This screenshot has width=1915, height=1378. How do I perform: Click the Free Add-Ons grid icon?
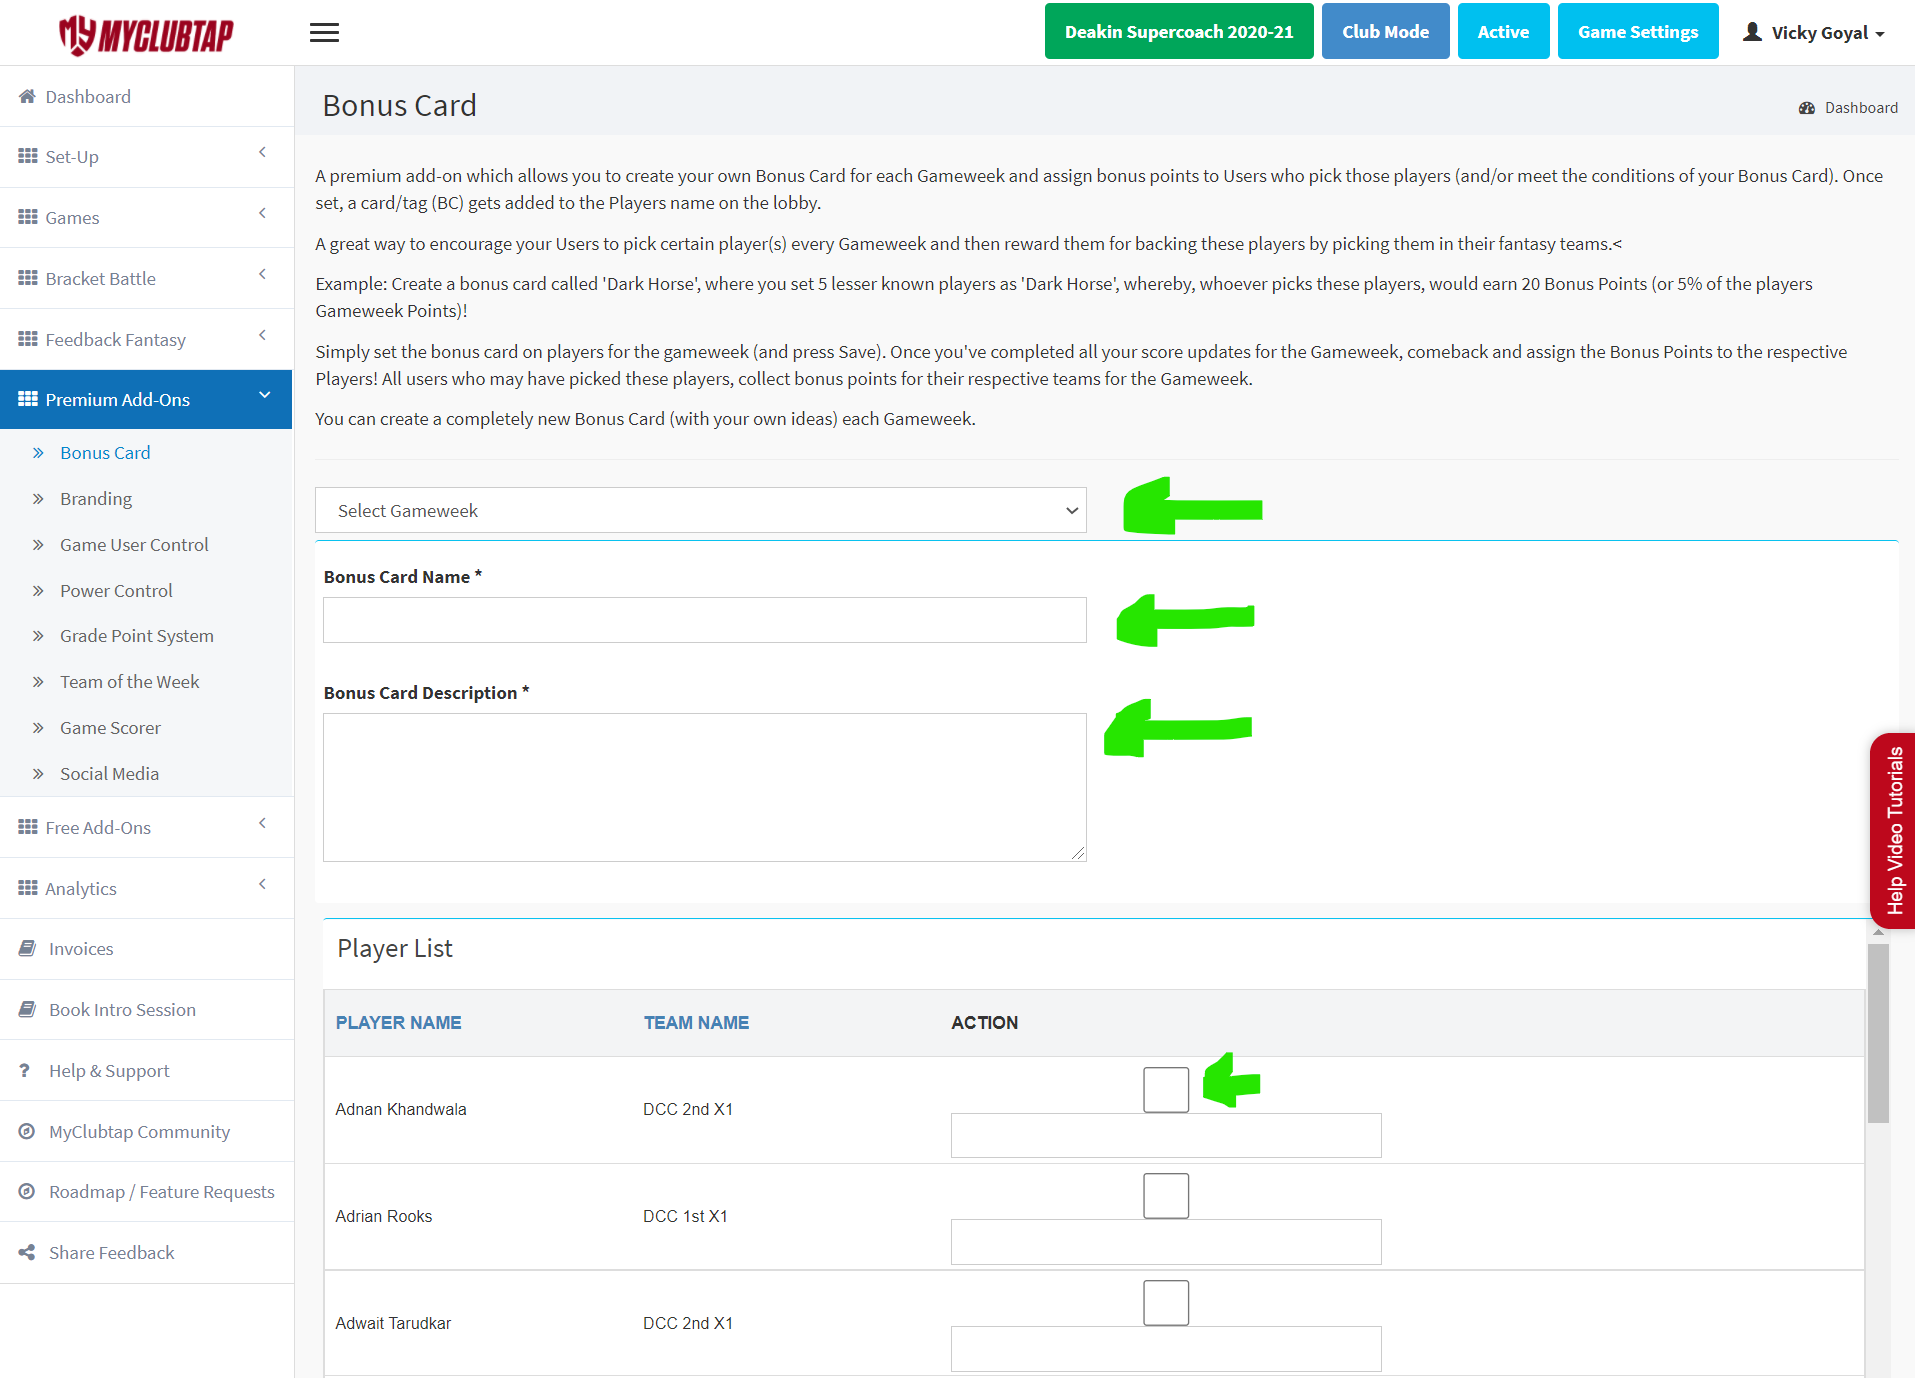[x=27, y=827]
